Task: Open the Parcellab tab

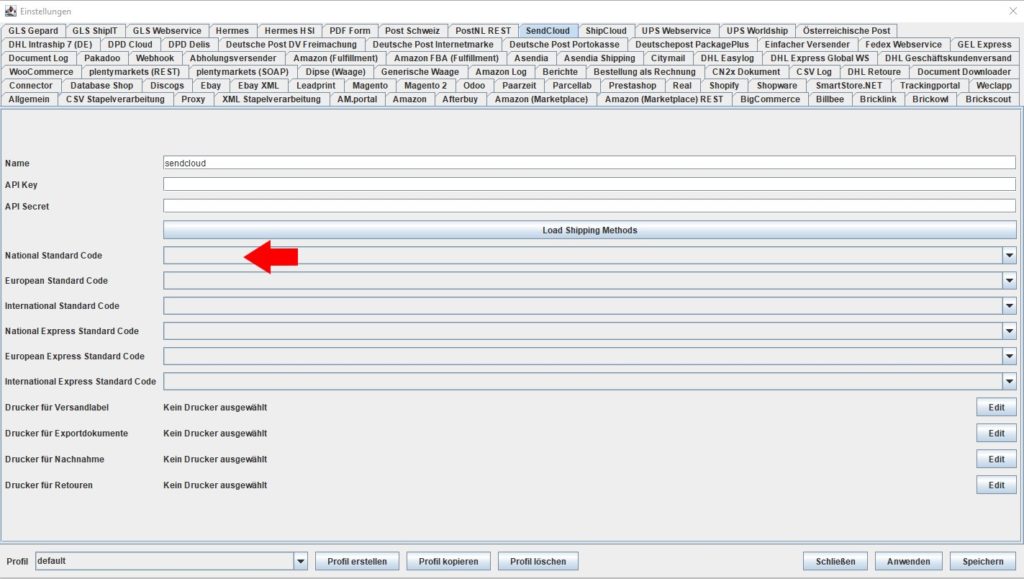Action: click(571, 86)
